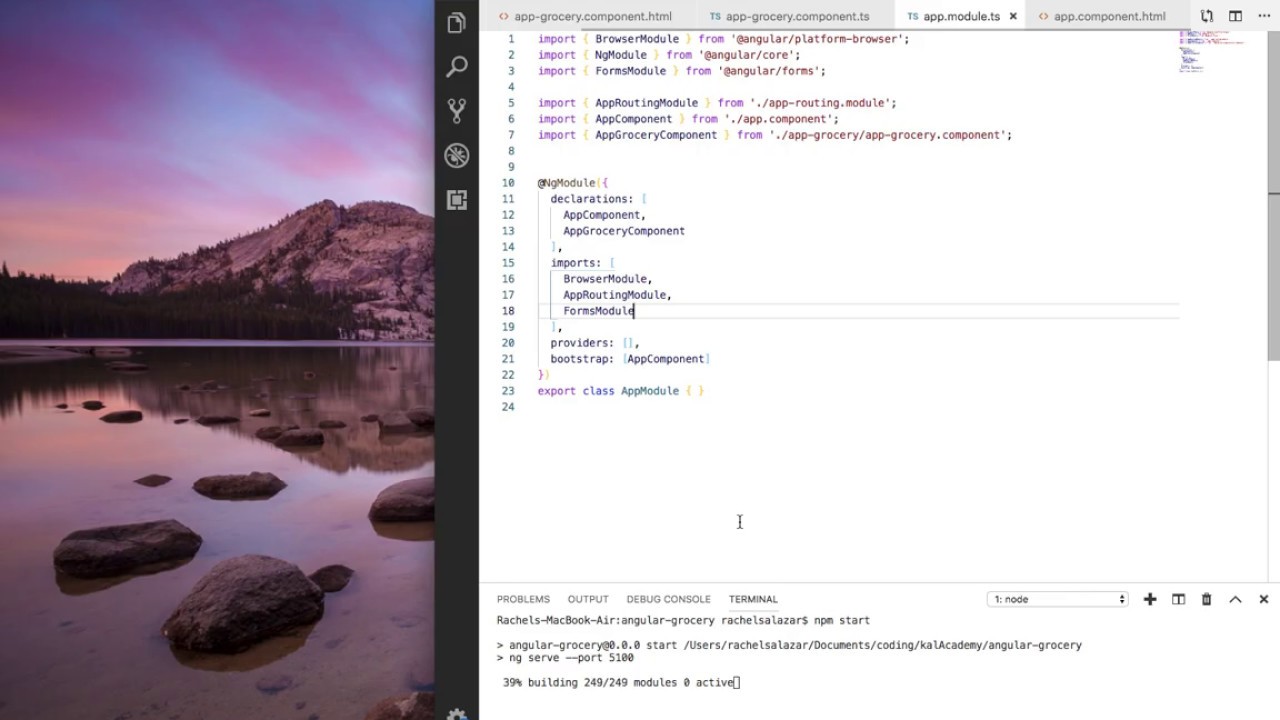Switch to app-grocery.component.html tab

(584, 16)
